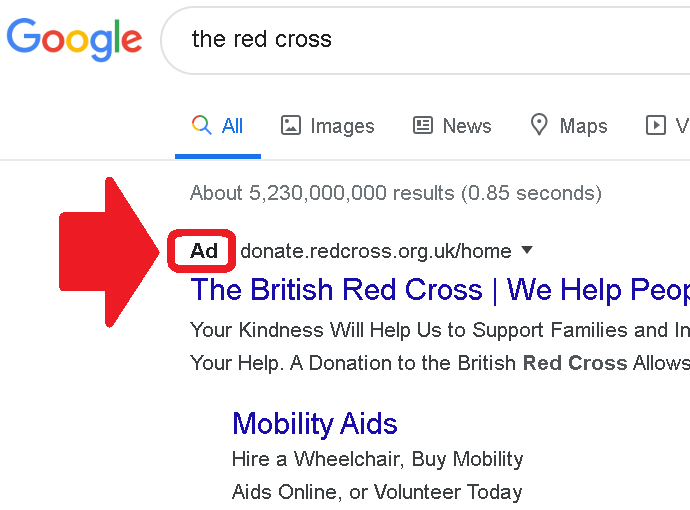The width and height of the screenshot is (690, 510).
Task: Click the Videos play icon
Action: (655, 125)
